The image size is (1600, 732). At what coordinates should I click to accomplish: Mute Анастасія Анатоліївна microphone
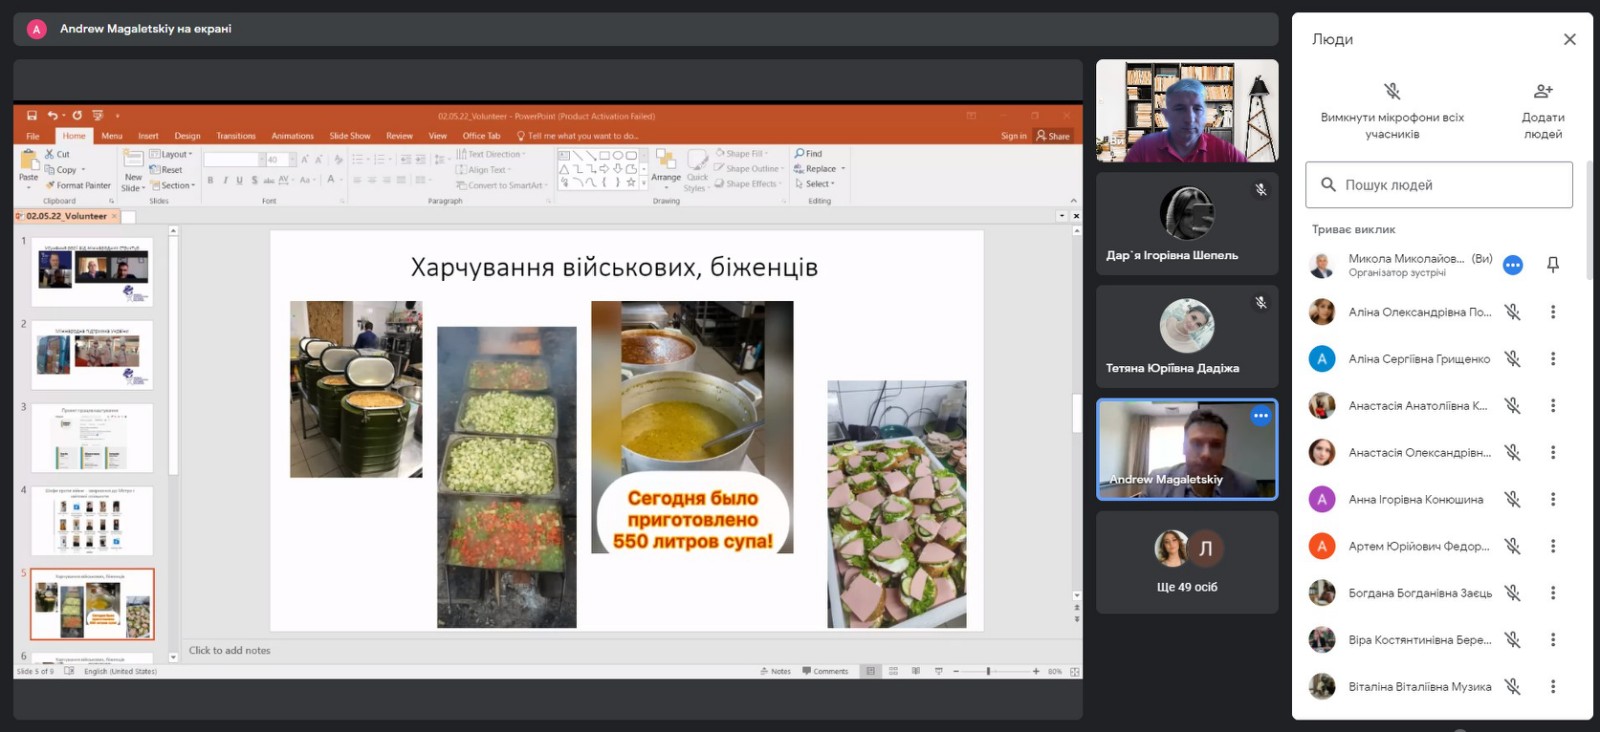(1512, 406)
